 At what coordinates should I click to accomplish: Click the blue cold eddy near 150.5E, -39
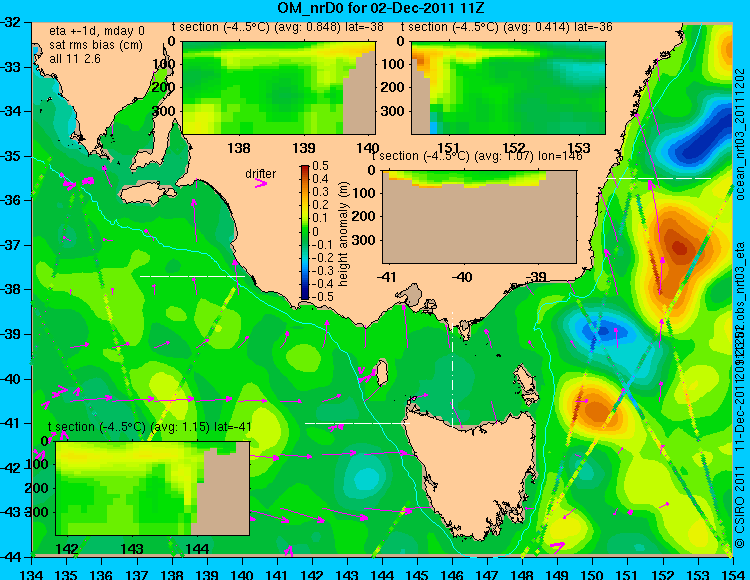pyautogui.click(x=605, y=330)
